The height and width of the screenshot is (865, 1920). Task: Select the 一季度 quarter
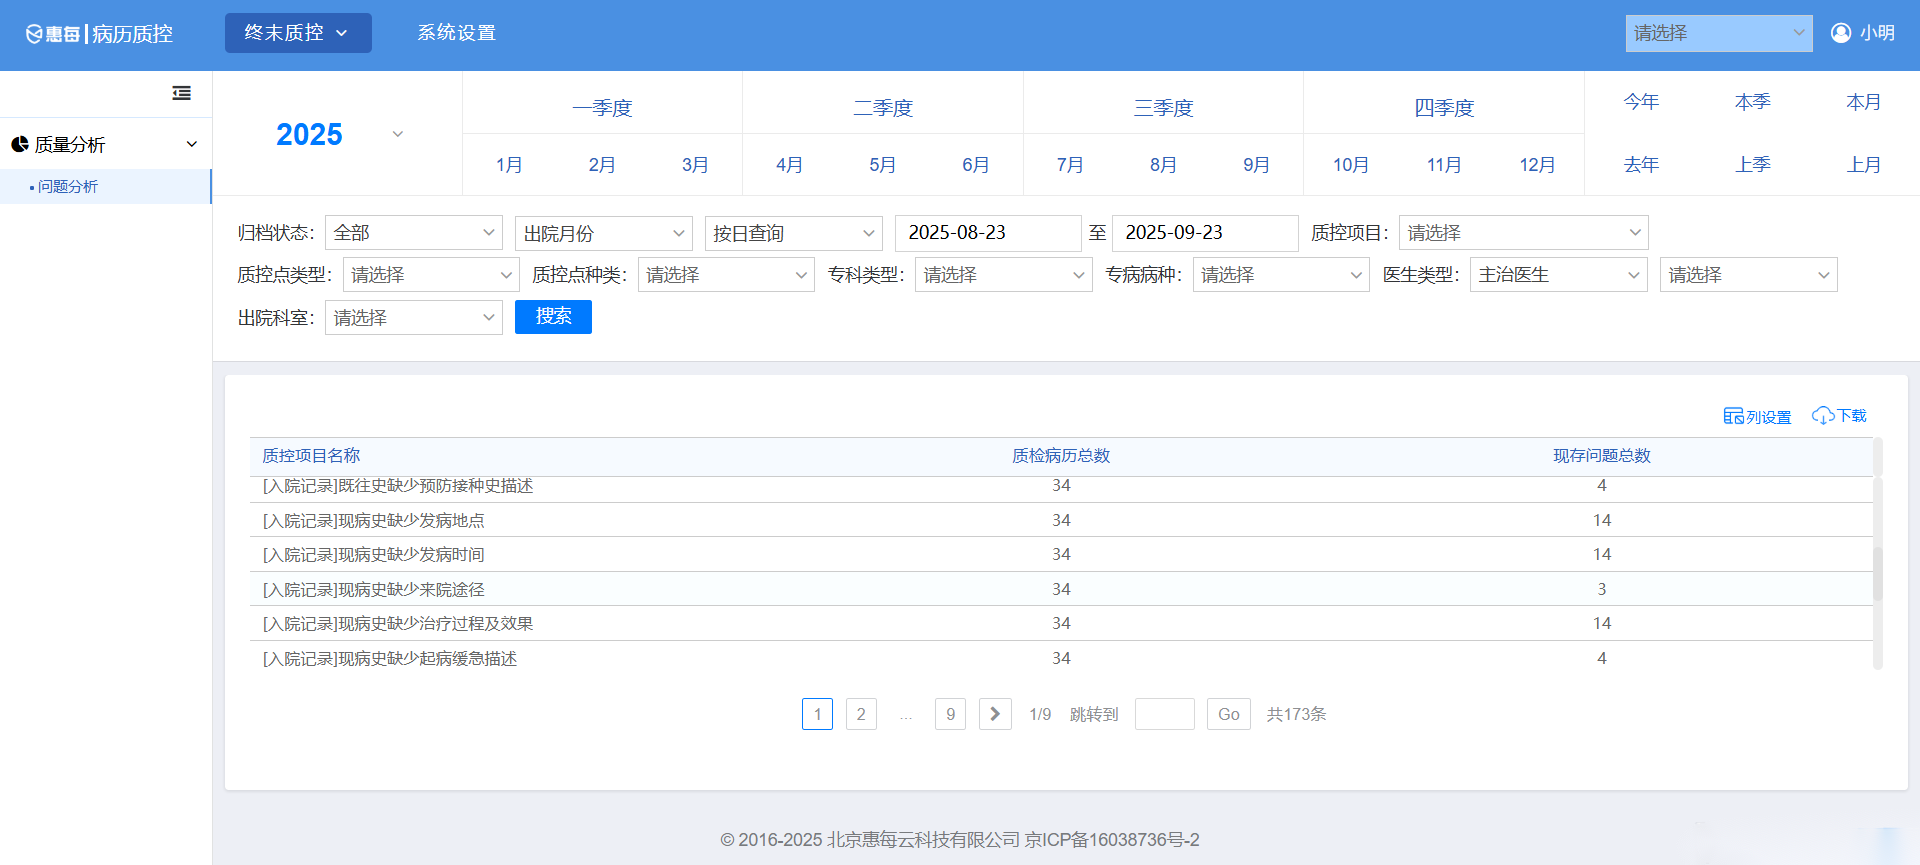[x=602, y=107]
